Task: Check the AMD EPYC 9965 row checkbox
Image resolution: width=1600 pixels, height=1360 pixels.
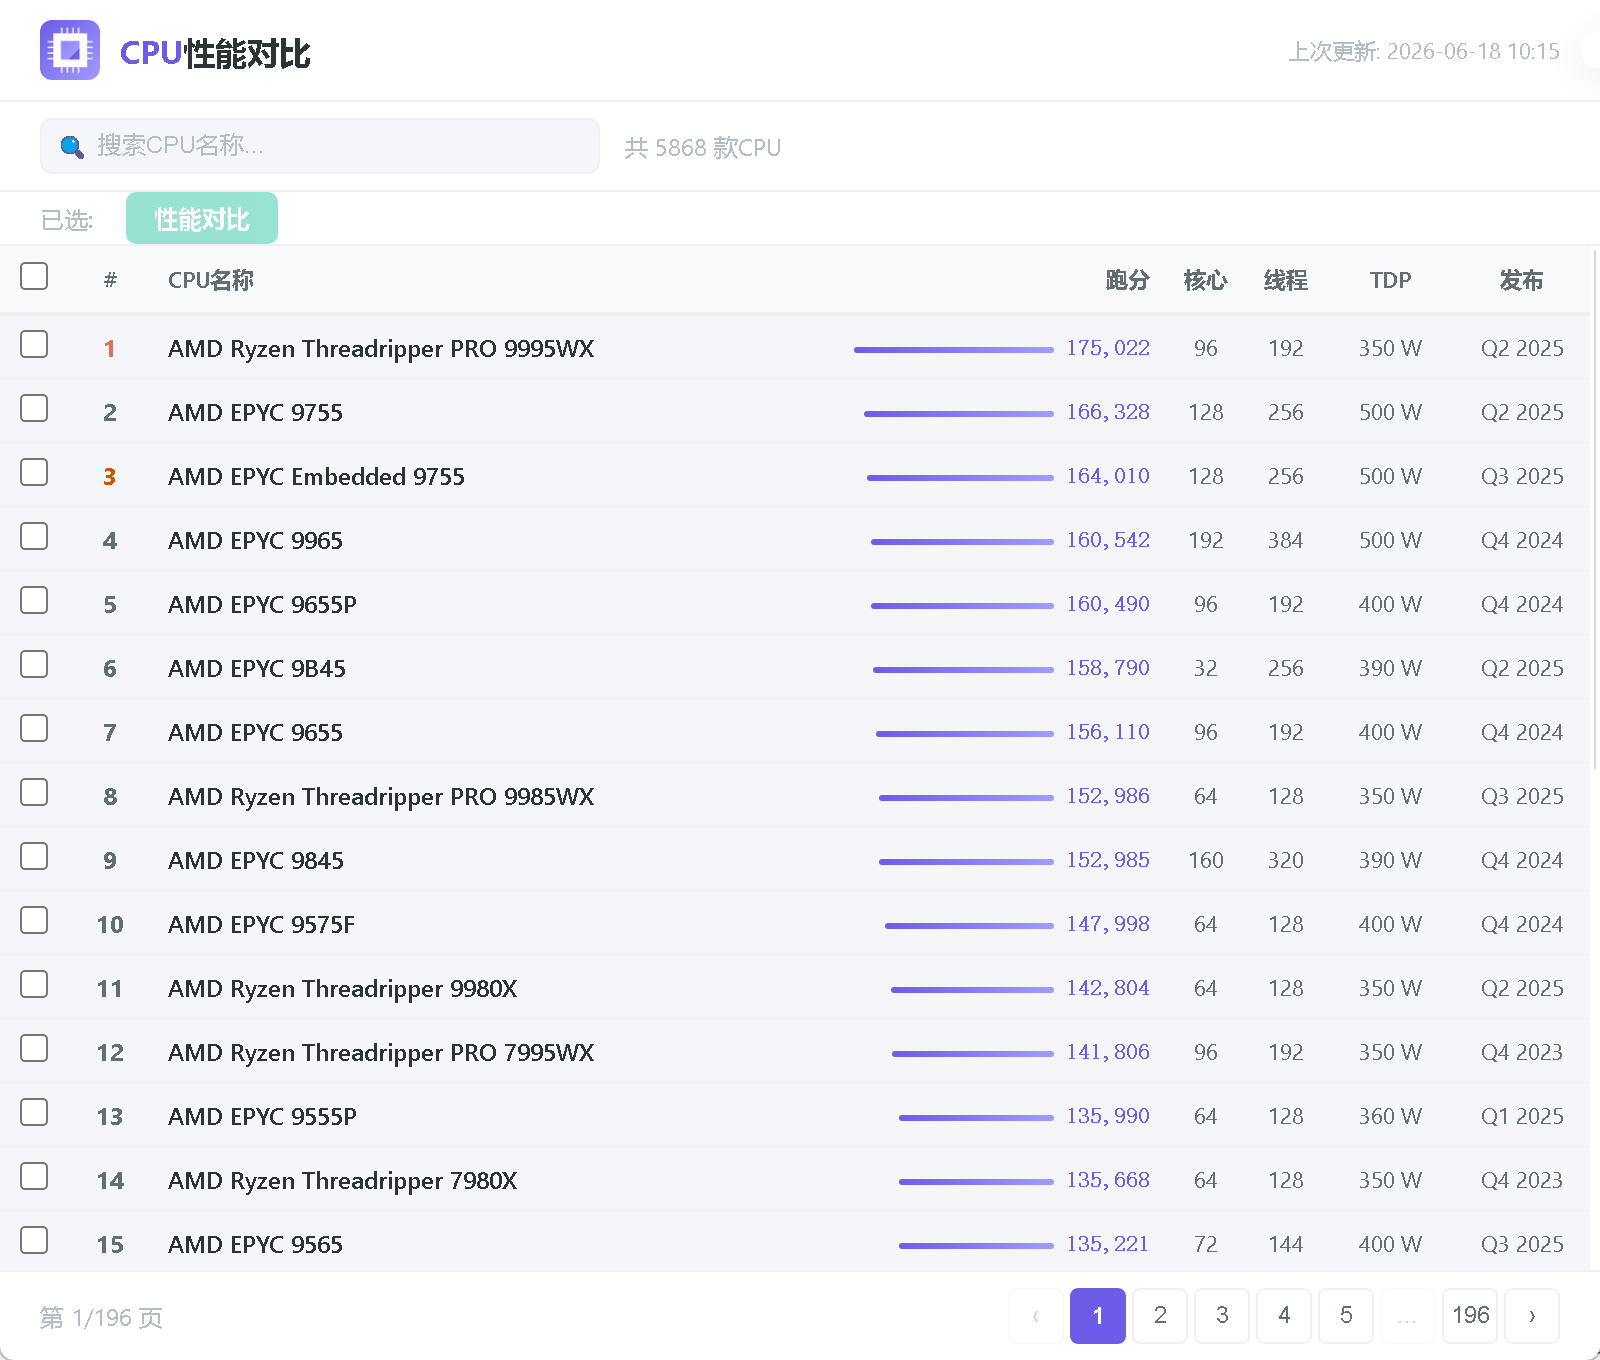Action: 34,536
